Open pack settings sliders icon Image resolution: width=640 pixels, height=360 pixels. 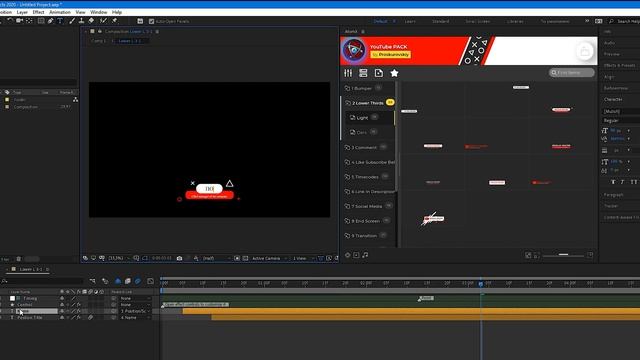point(348,73)
